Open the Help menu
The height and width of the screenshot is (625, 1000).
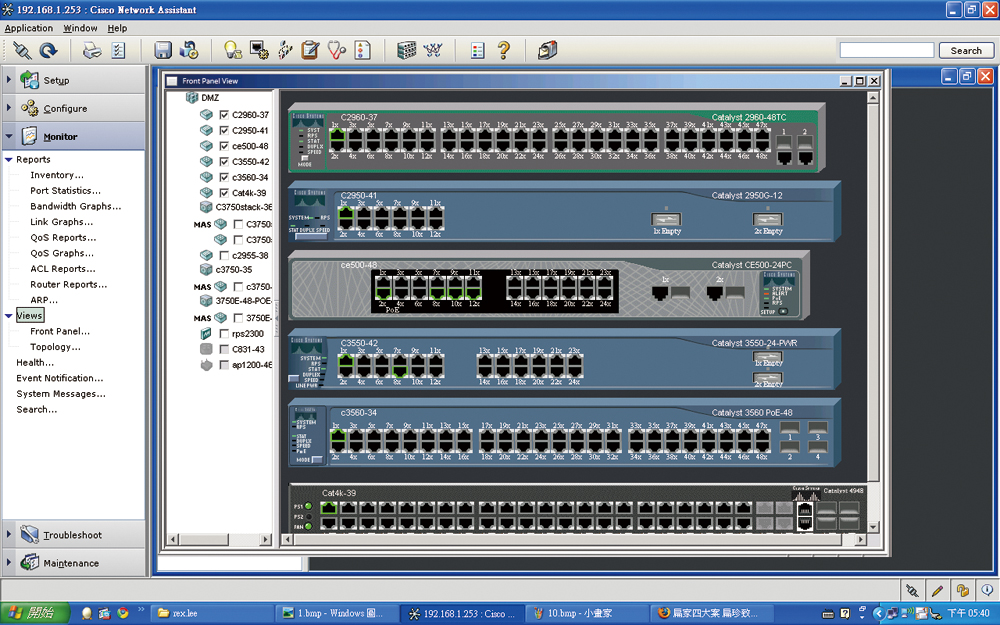pyautogui.click(x=117, y=28)
